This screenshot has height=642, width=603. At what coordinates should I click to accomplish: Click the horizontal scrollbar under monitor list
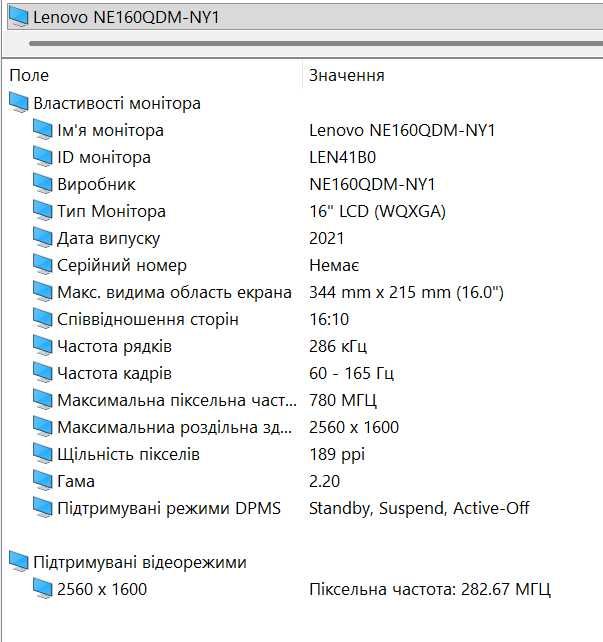316,43
